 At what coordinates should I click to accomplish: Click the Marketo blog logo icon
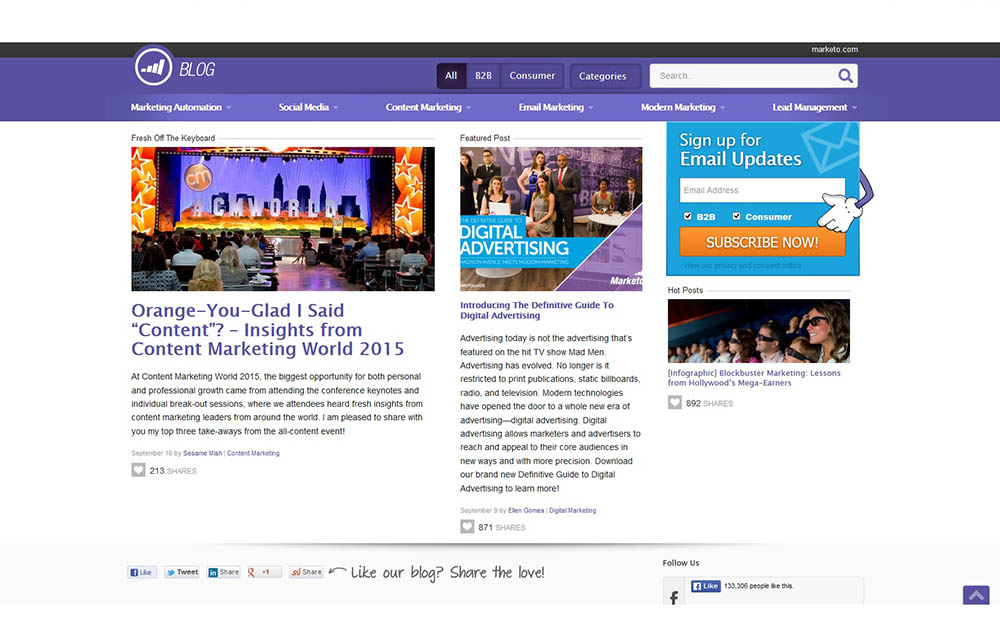[153, 66]
